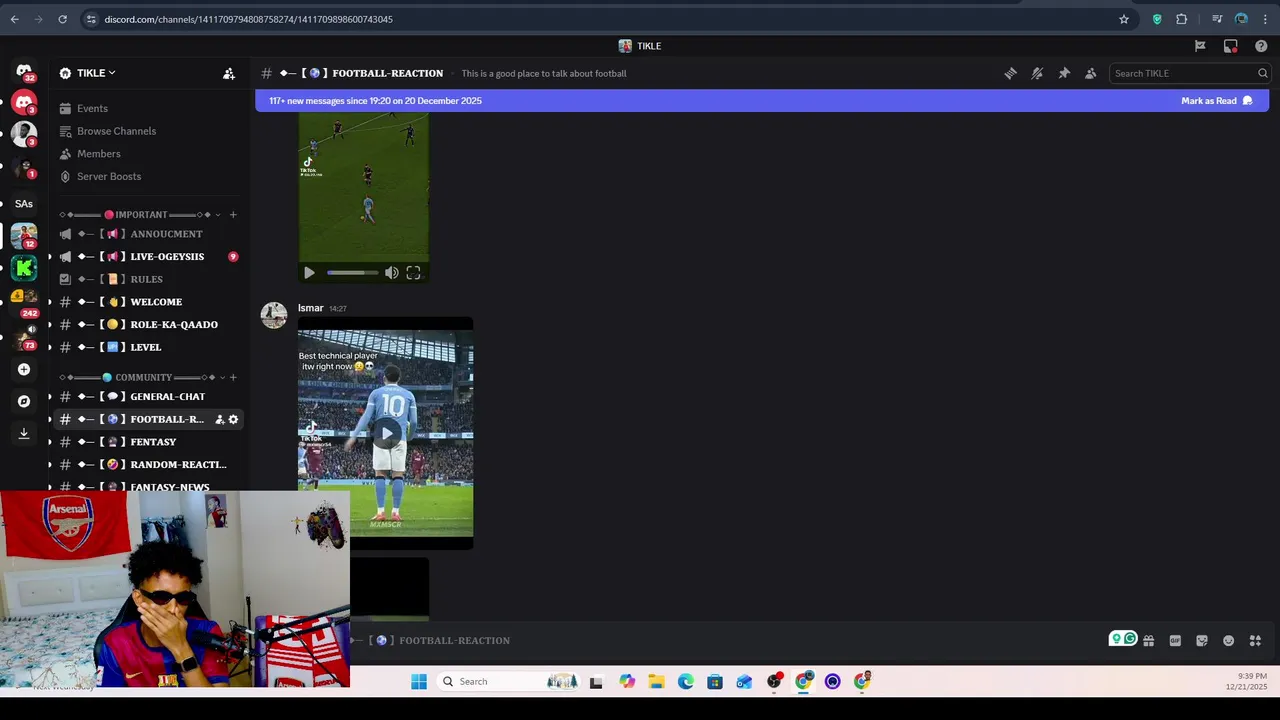Click edit channel gear on FOOTBALL-REACTION

coord(233,419)
